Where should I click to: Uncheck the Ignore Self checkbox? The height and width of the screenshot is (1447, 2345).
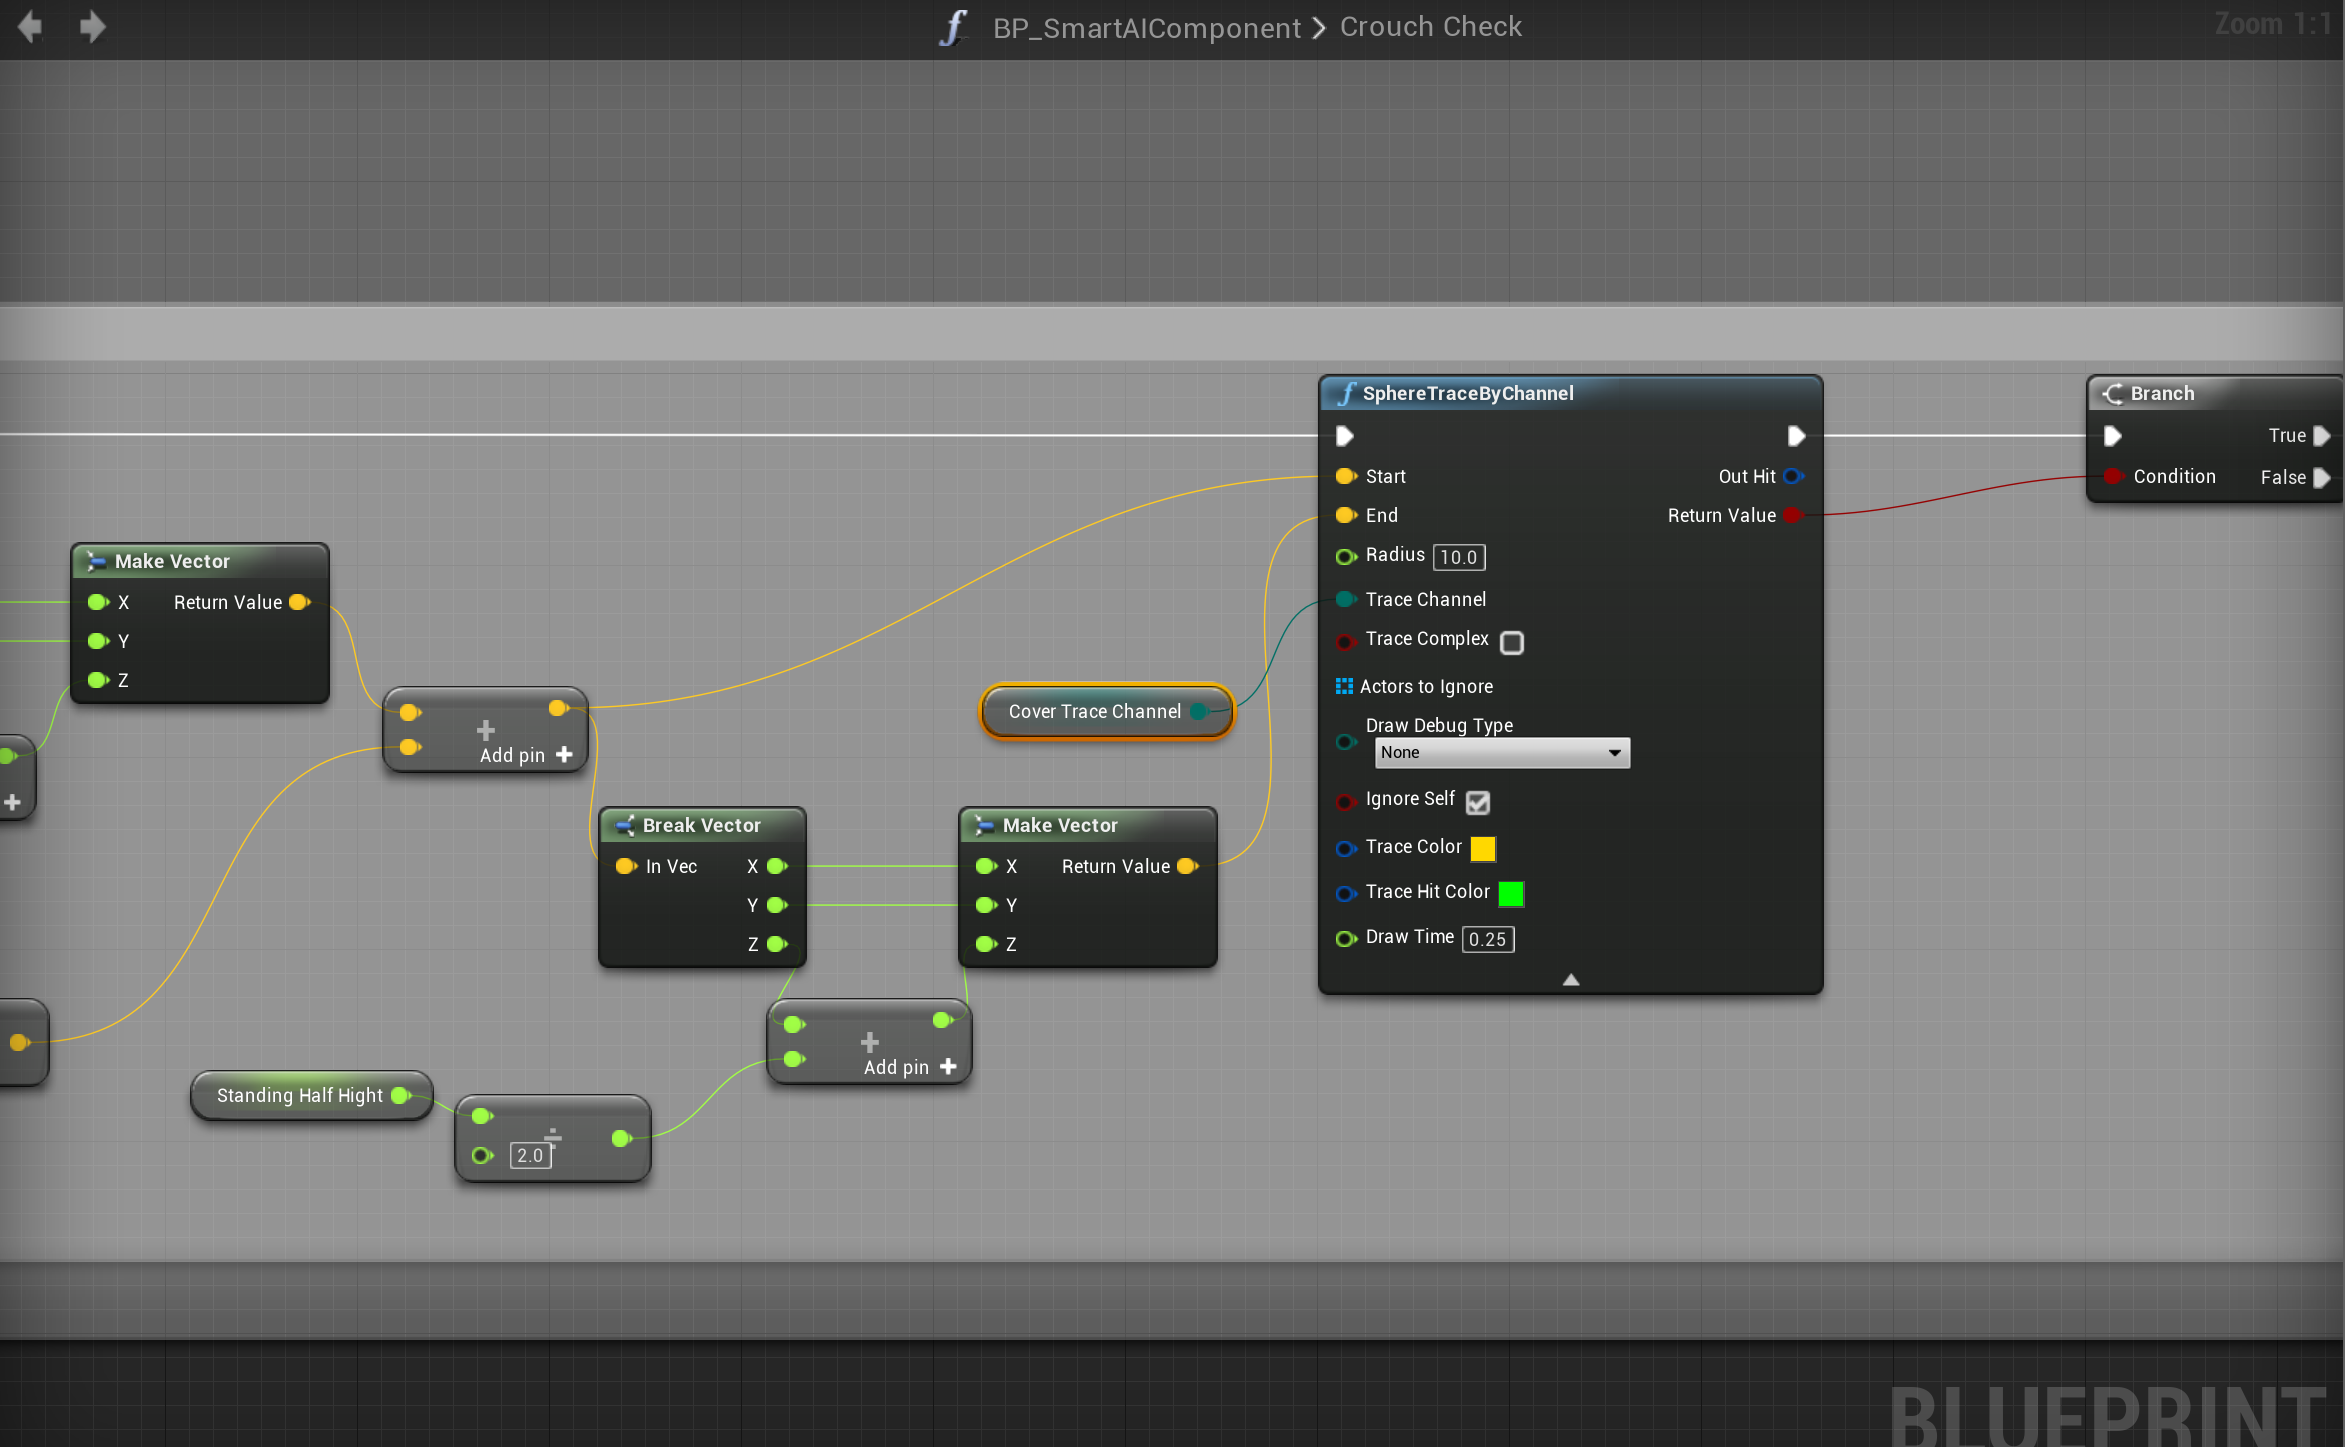[x=1477, y=802]
